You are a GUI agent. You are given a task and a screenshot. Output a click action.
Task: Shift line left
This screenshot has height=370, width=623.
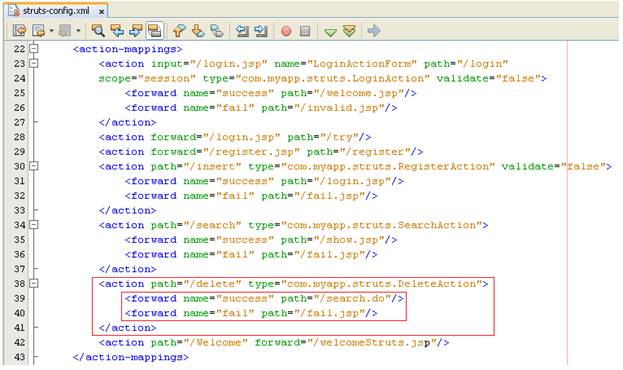(x=242, y=31)
